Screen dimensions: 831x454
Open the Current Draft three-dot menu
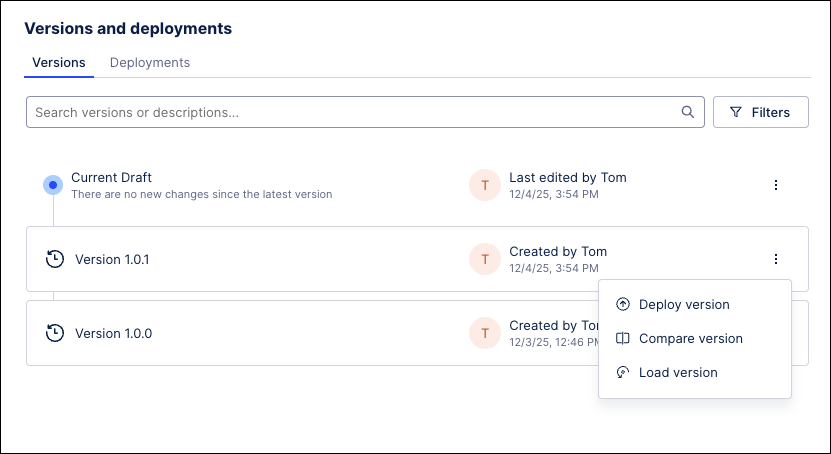click(776, 185)
